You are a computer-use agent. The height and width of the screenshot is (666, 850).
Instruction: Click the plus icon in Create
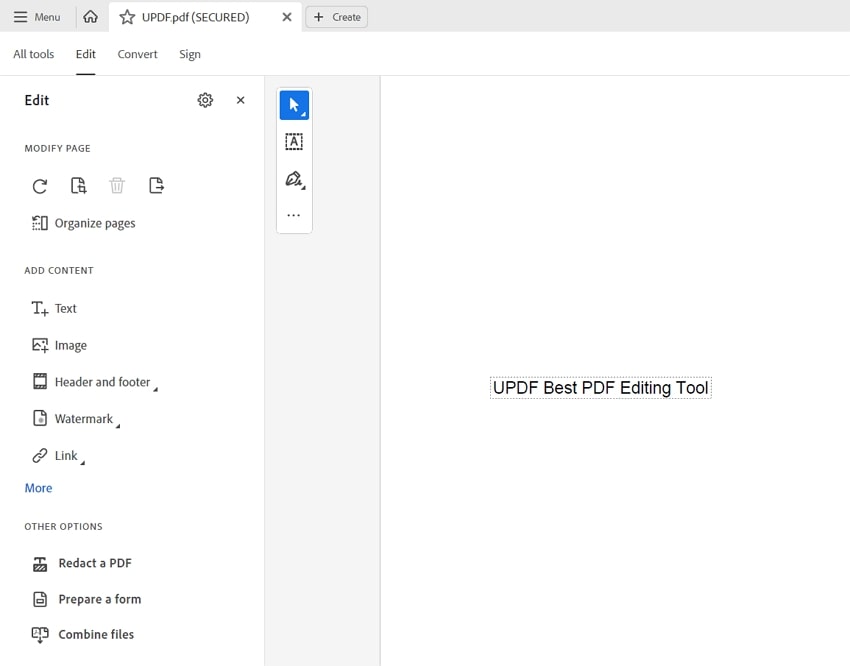(x=319, y=17)
